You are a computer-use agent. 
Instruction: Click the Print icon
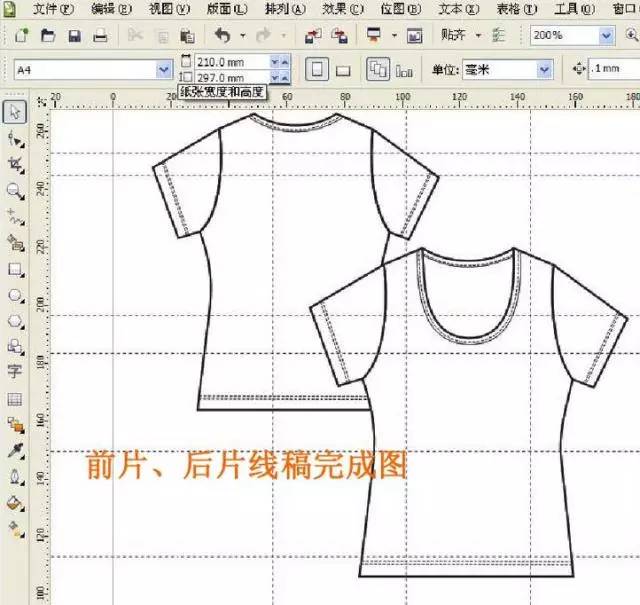click(x=100, y=36)
